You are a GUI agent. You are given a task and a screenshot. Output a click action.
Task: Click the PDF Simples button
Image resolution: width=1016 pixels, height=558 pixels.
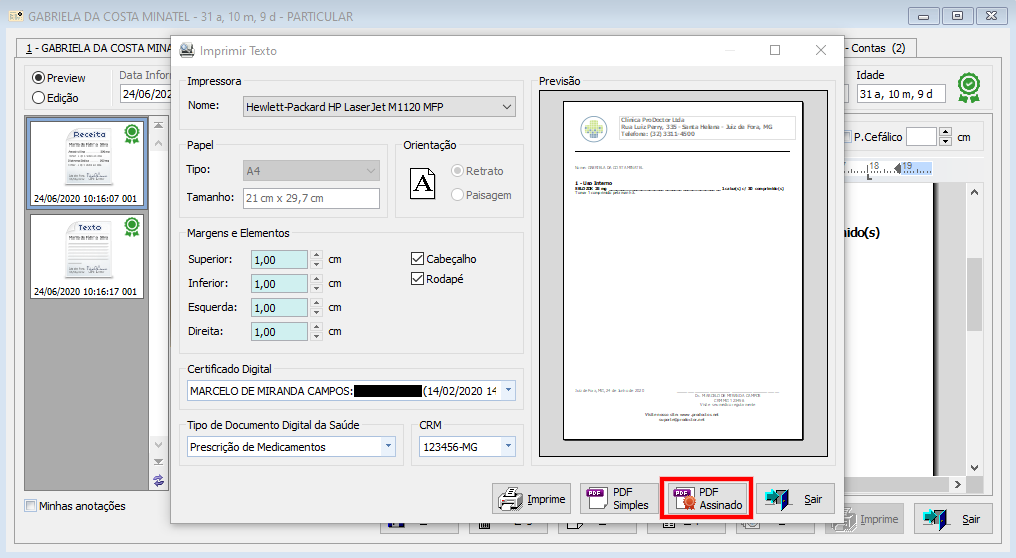pyautogui.click(x=619, y=498)
